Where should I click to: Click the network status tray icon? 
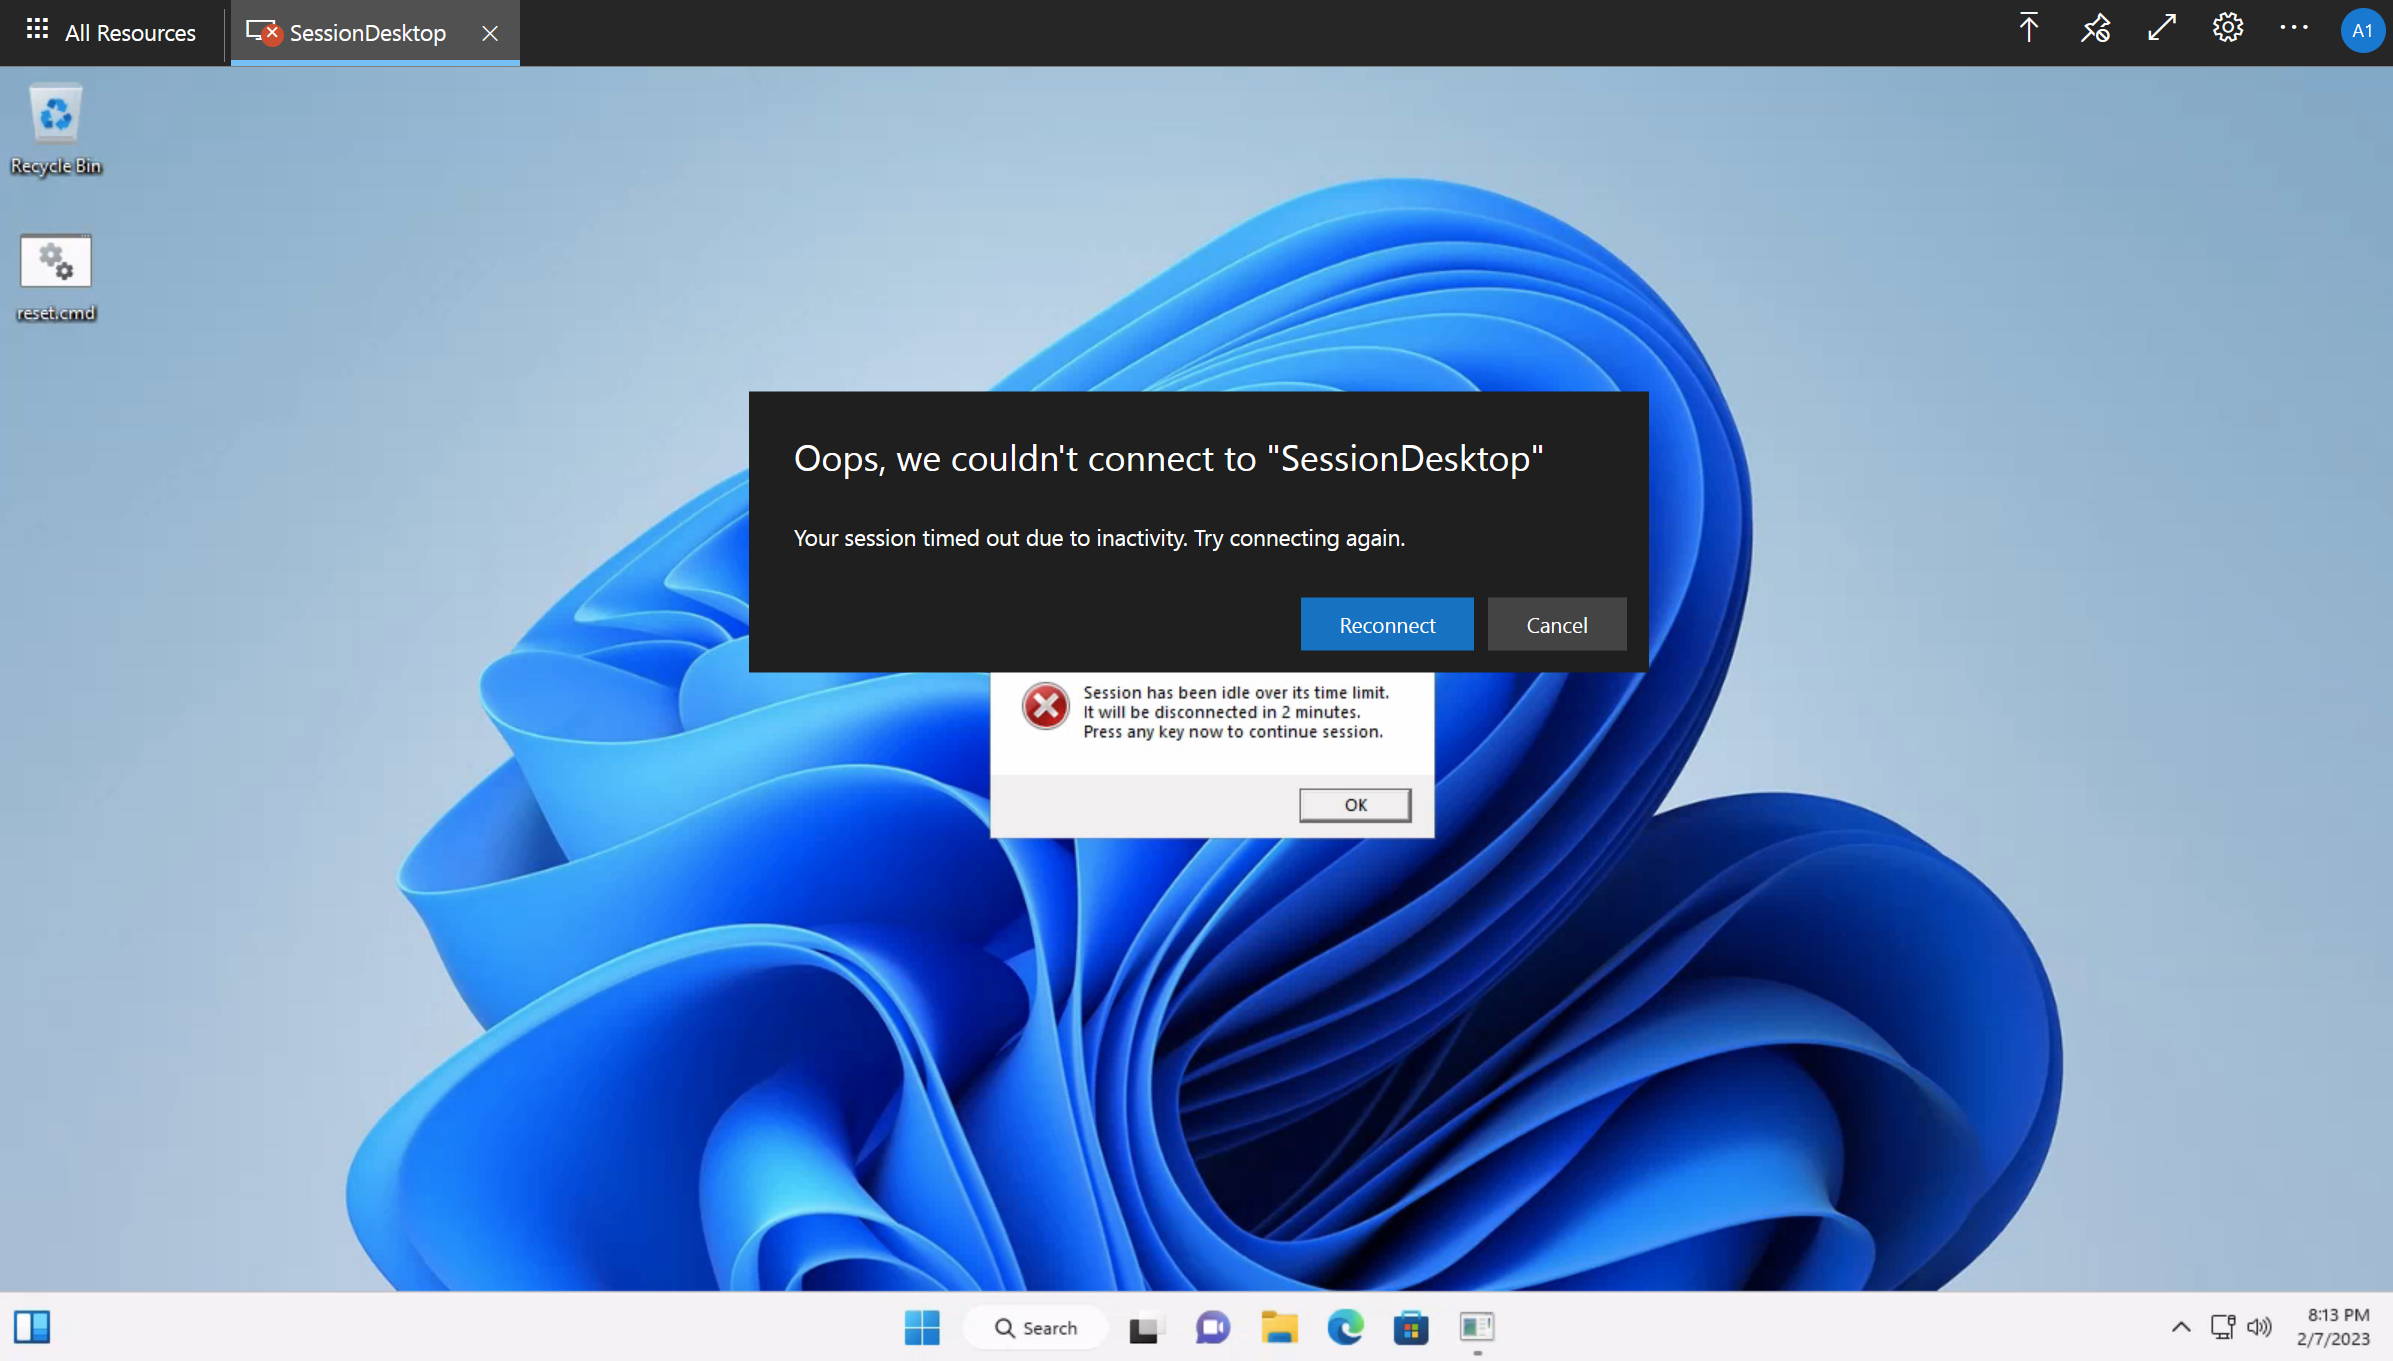2223,1328
